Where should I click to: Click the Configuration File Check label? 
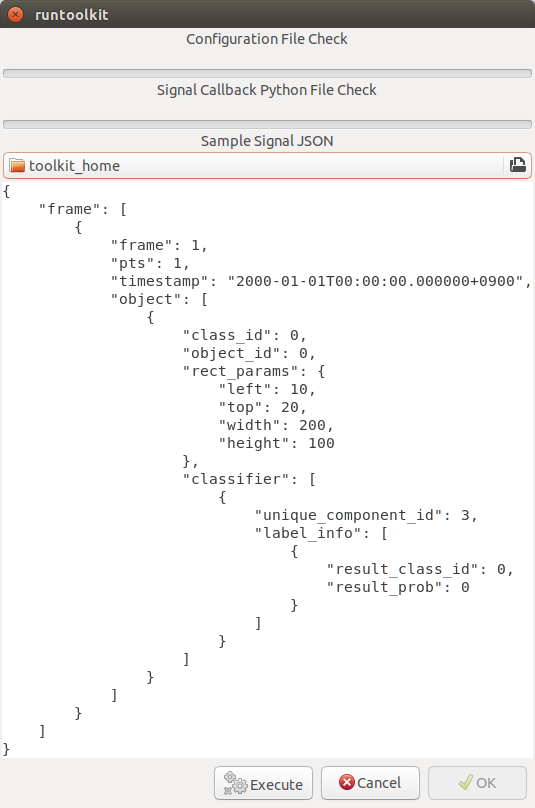pyautogui.click(x=267, y=39)
